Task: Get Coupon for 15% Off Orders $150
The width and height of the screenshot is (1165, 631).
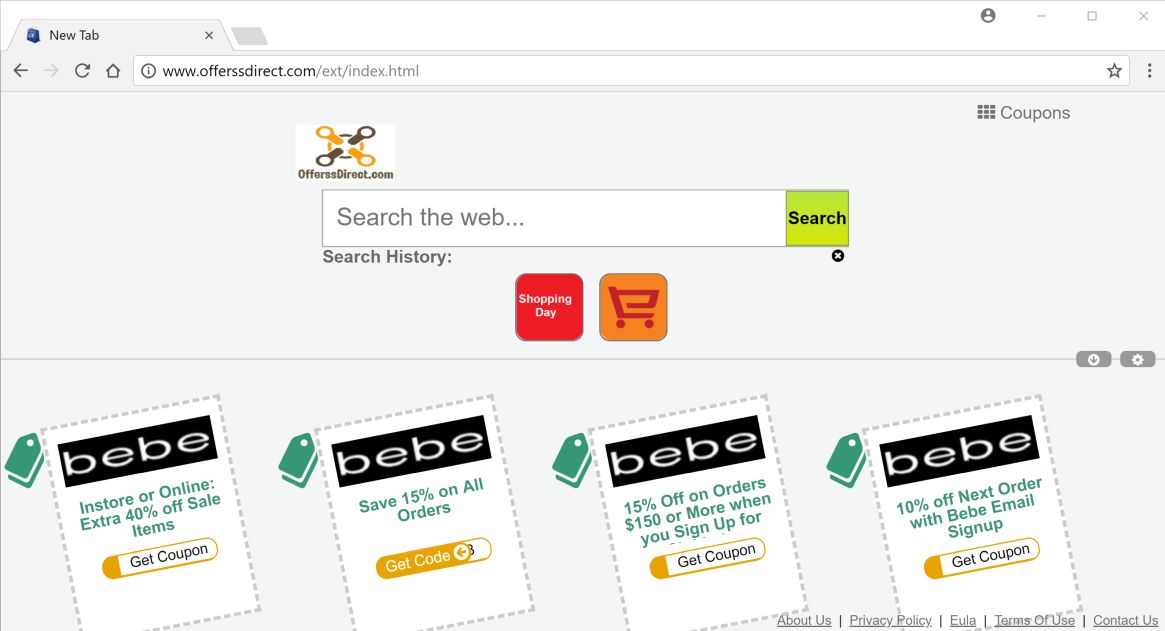Action: point(707,557)
